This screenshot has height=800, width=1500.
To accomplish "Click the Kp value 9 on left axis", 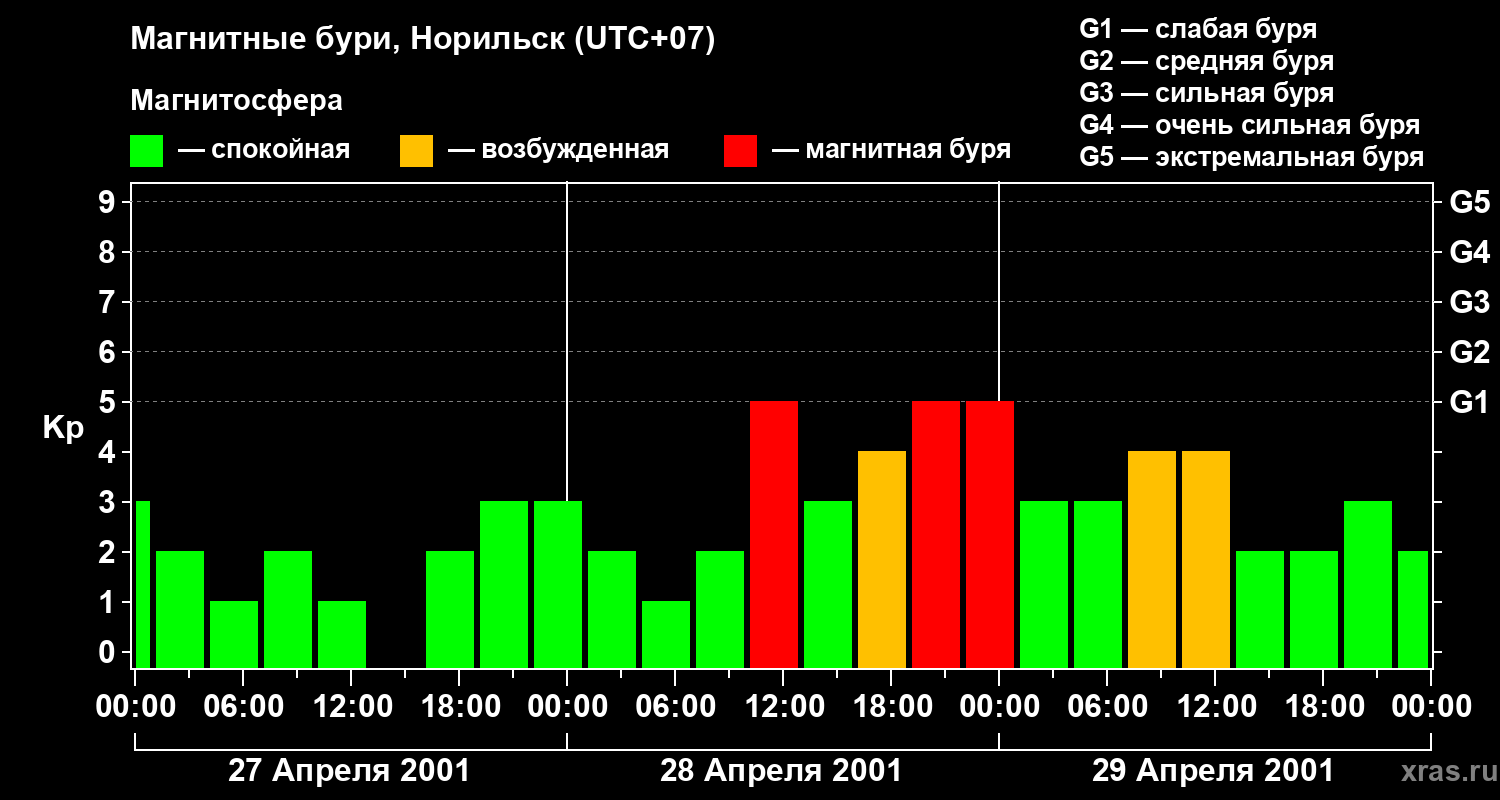I will pos(109,202).
